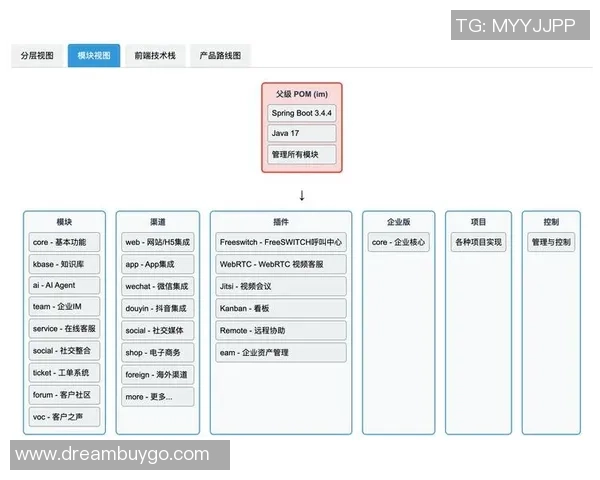The width and height of the screenshot is (600, 480).
Task: Click the 管理所有模块 box
Action: (x=302, y=155)
